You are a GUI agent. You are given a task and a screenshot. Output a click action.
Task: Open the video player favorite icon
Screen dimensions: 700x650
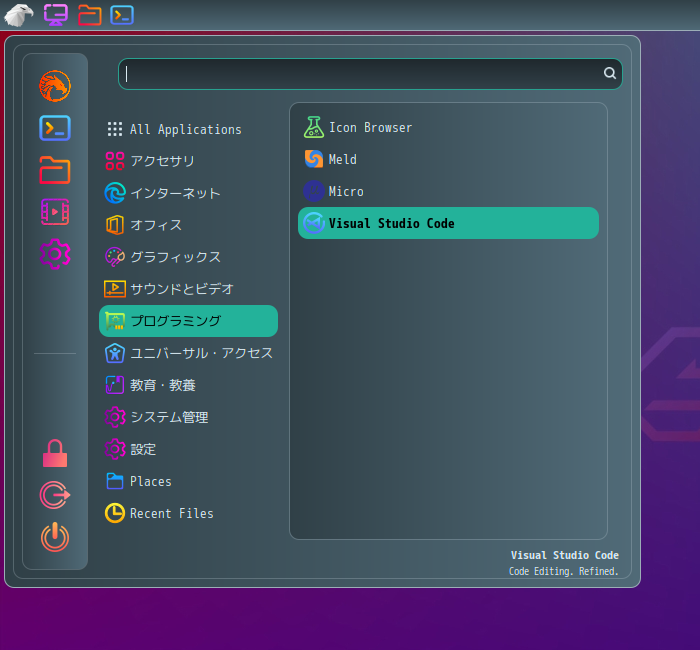55,212
